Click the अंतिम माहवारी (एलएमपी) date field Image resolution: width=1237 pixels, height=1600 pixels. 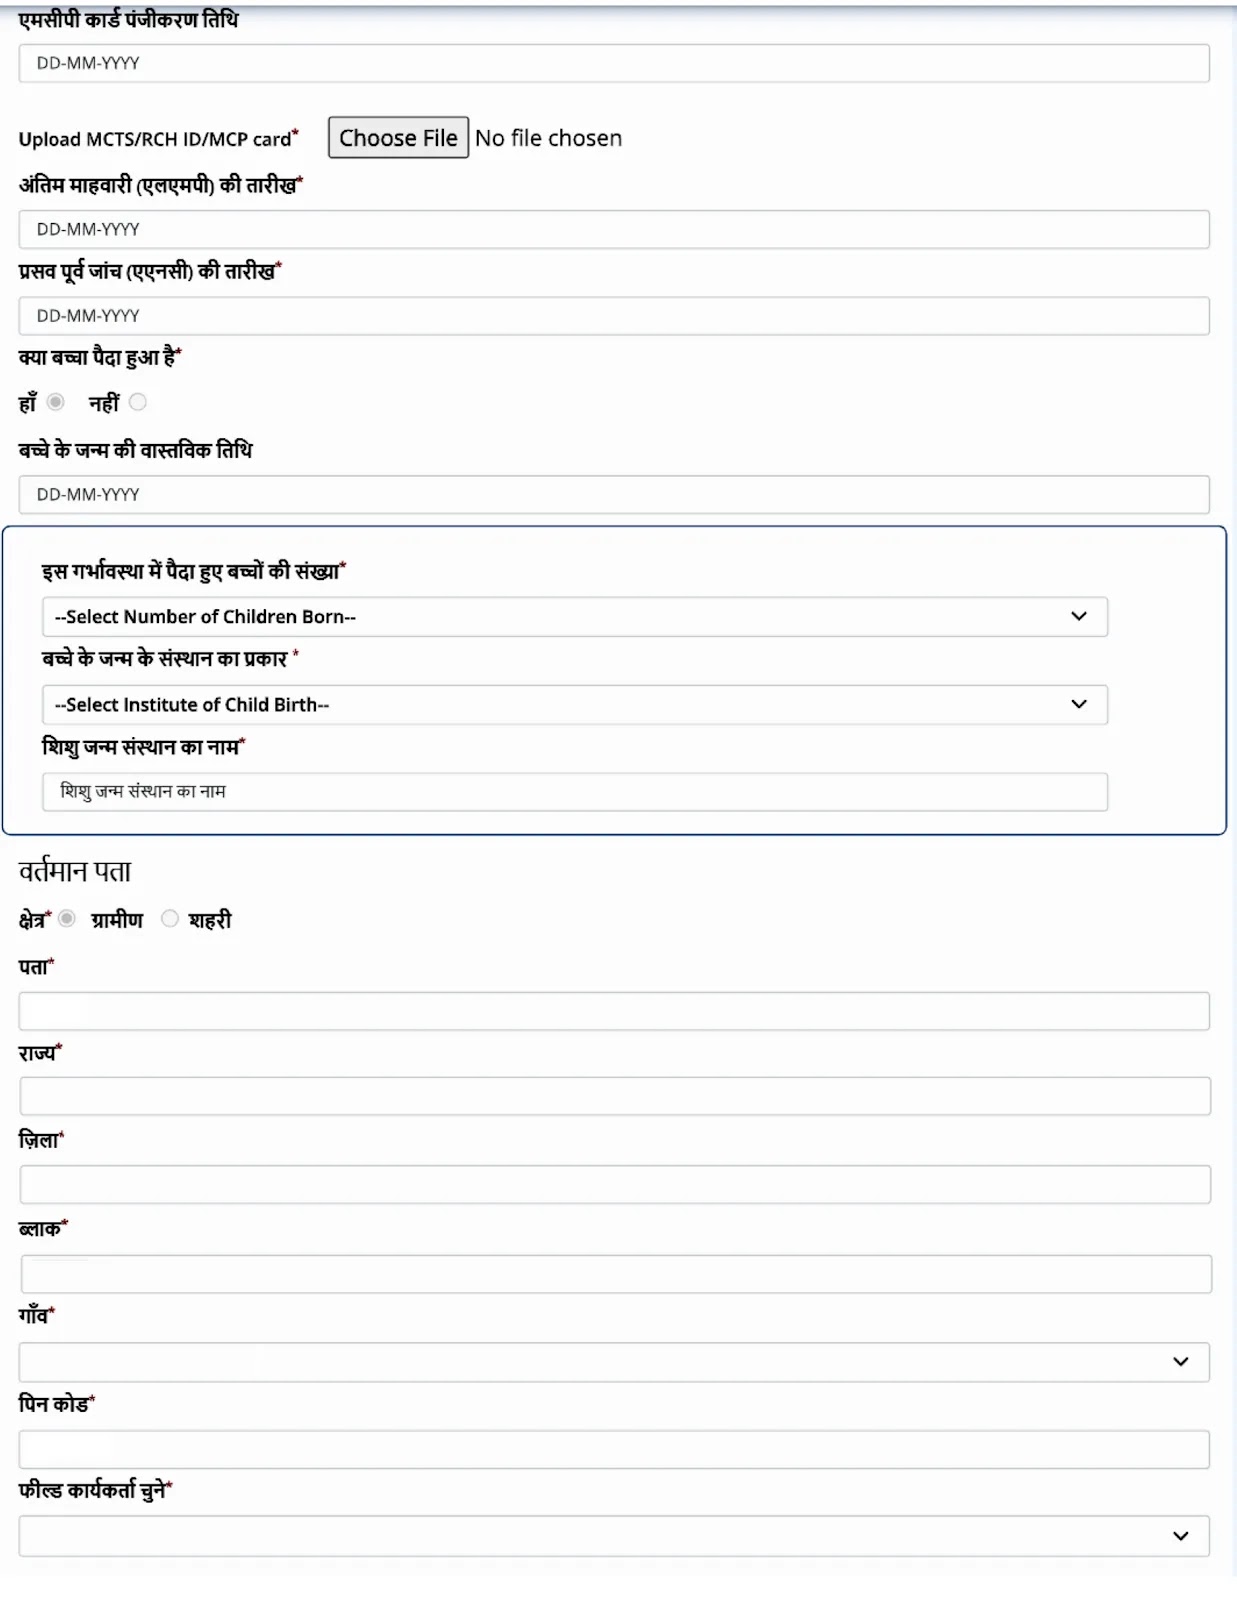pos(614,229)
